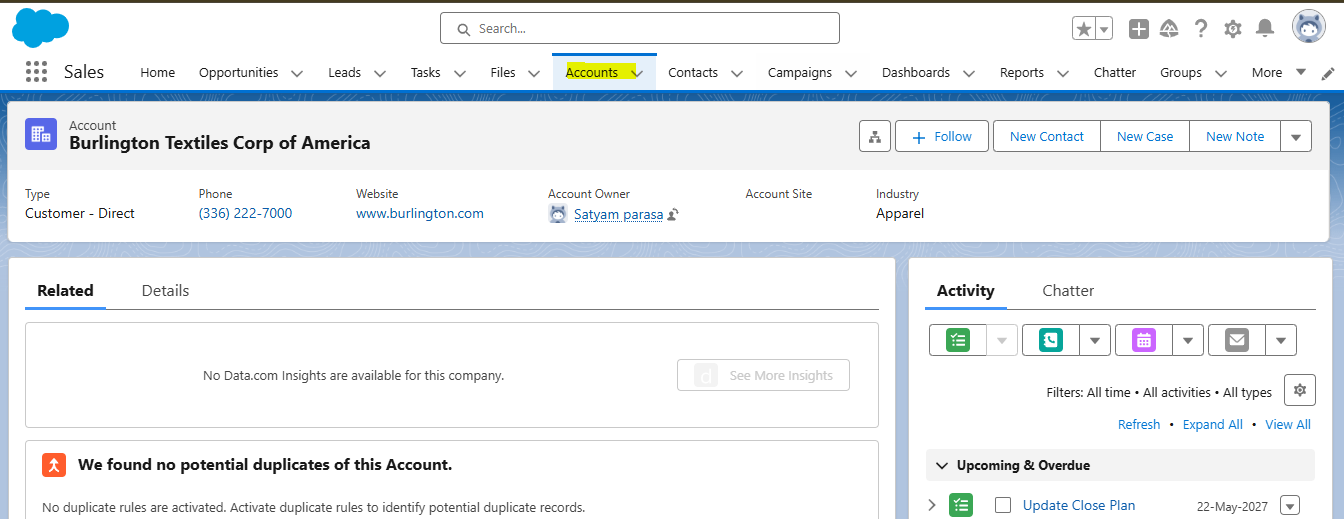1344x519 pixels.
Task: Open the Contacts tab dropdown chevron
Action: (x=737, y=73)
